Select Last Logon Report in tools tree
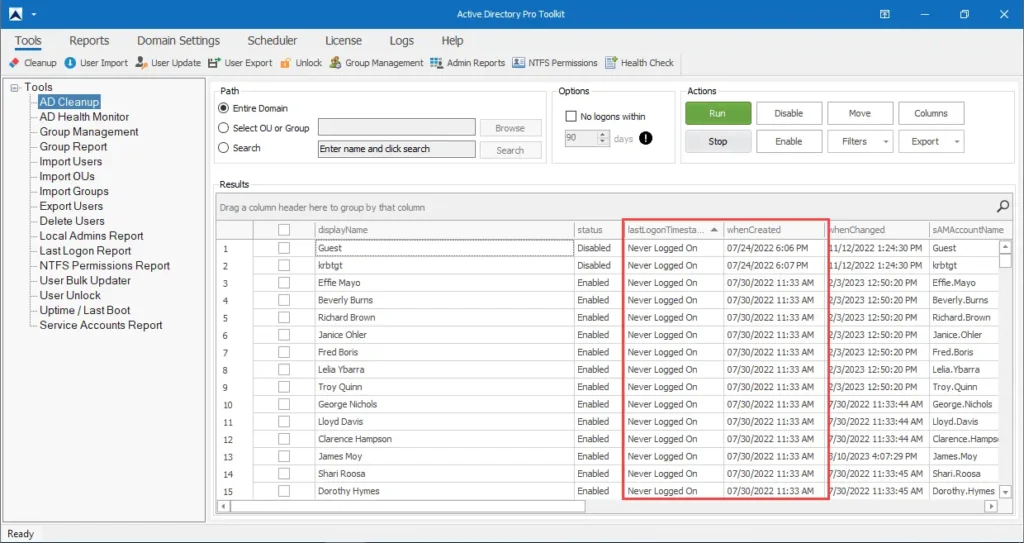 85,251
